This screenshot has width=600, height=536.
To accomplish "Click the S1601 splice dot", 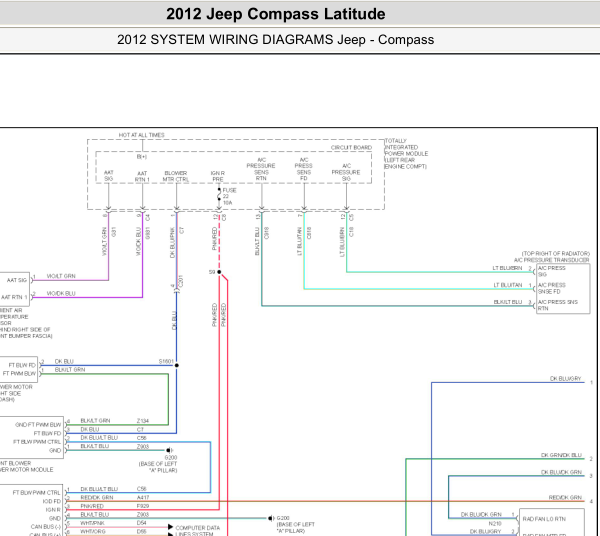I will 176,365.
